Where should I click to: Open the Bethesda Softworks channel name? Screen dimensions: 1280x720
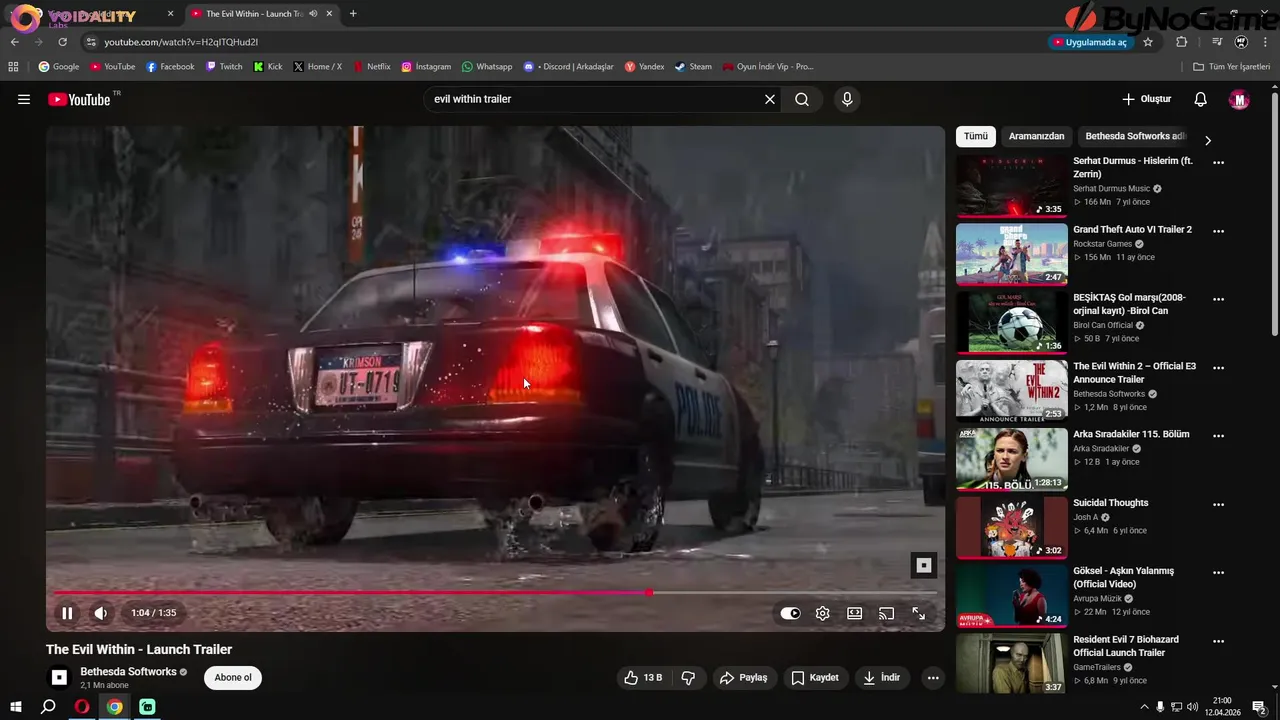click(128, 672)
